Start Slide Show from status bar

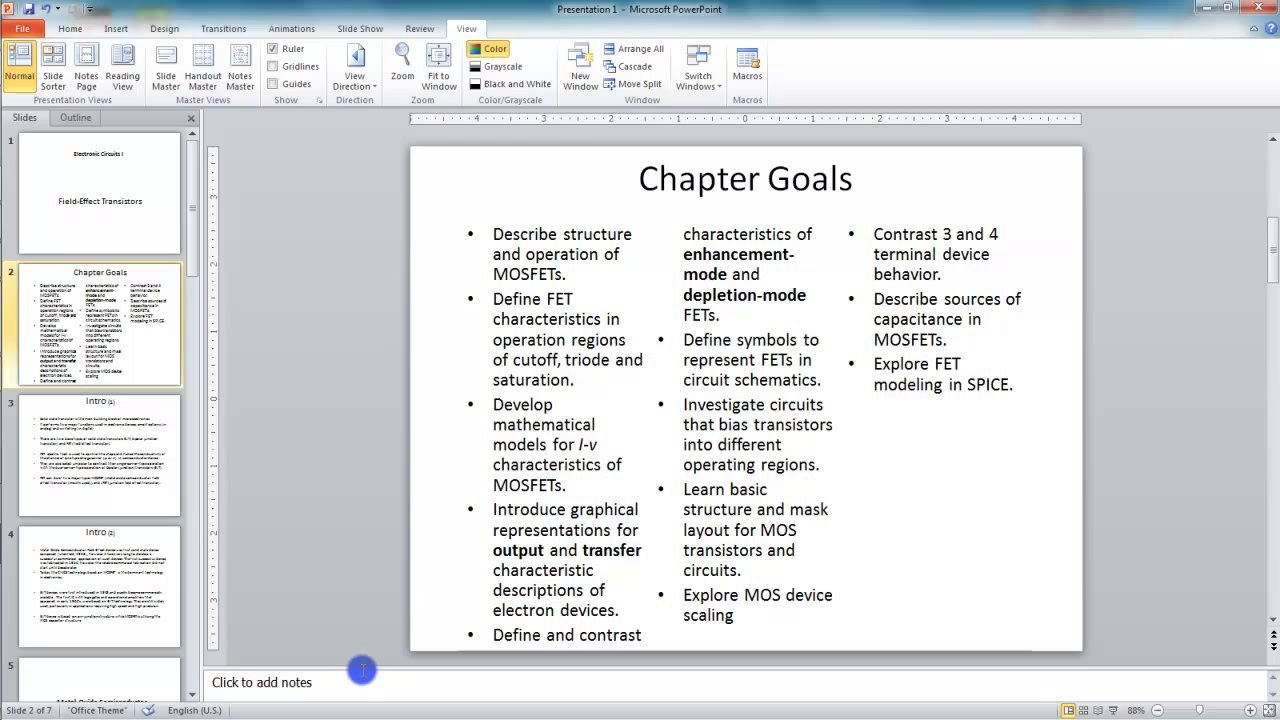coord(1113,710)
